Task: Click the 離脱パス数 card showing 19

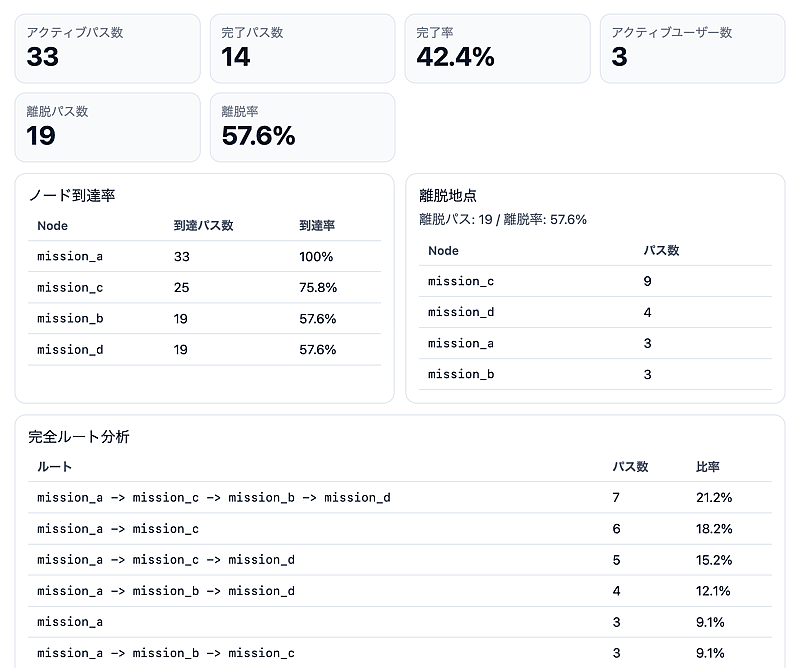Action: click(107, 127)
